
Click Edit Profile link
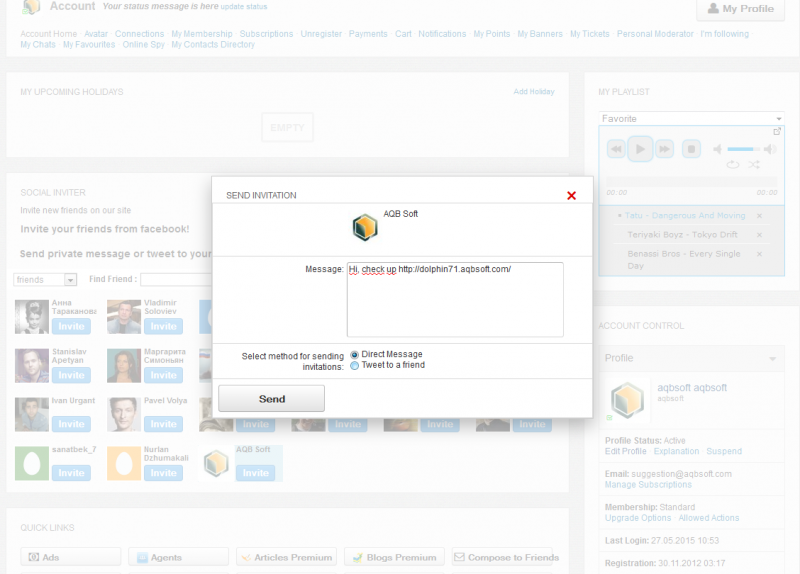626,451
